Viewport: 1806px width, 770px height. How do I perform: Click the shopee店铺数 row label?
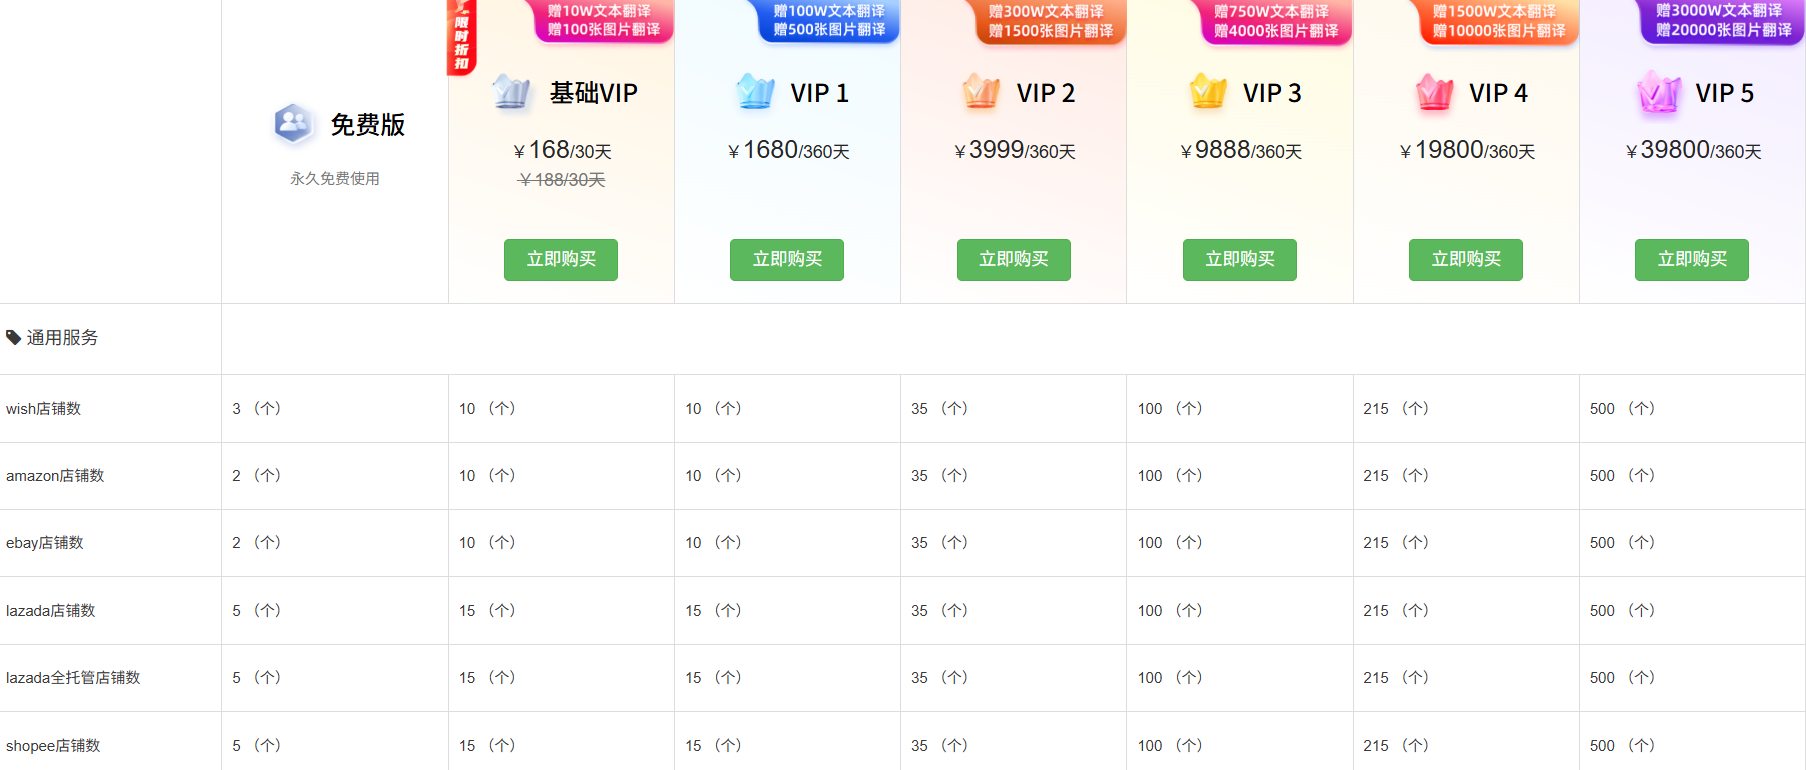coord(53,746)
